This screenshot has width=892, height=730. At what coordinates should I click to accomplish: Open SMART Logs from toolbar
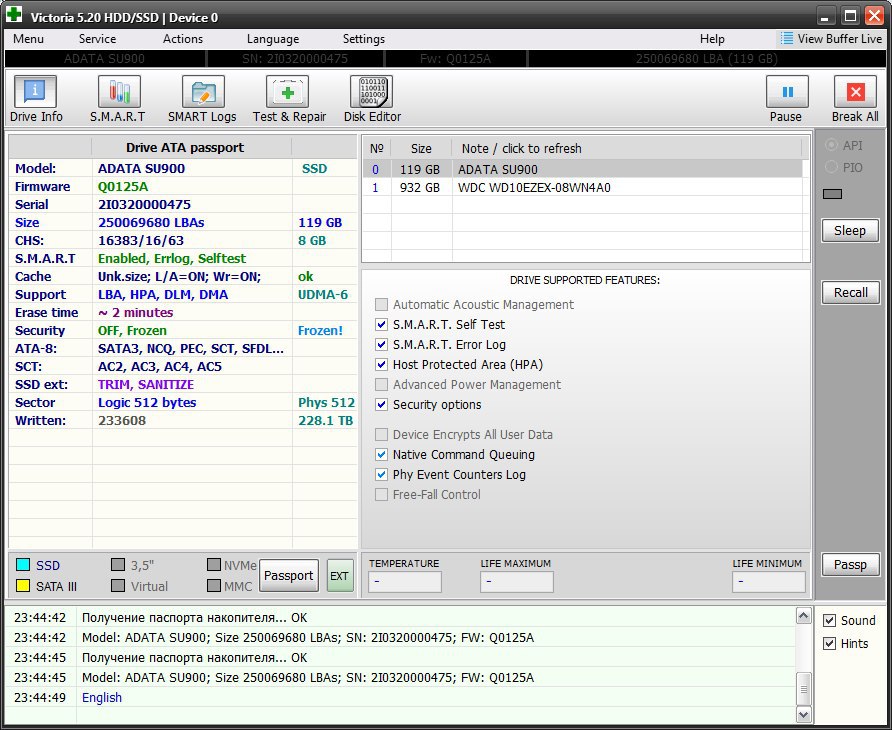tap(203, 92)
